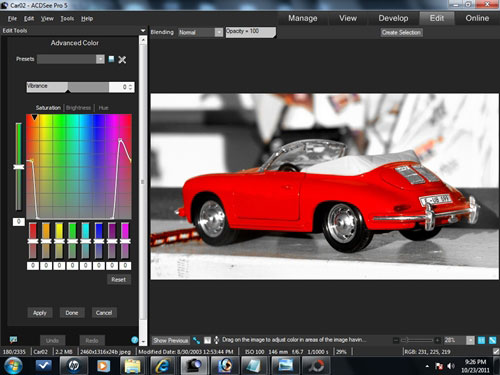Open the HP app in the taskbar
This screenshot has height=375, width=500.
73,366
